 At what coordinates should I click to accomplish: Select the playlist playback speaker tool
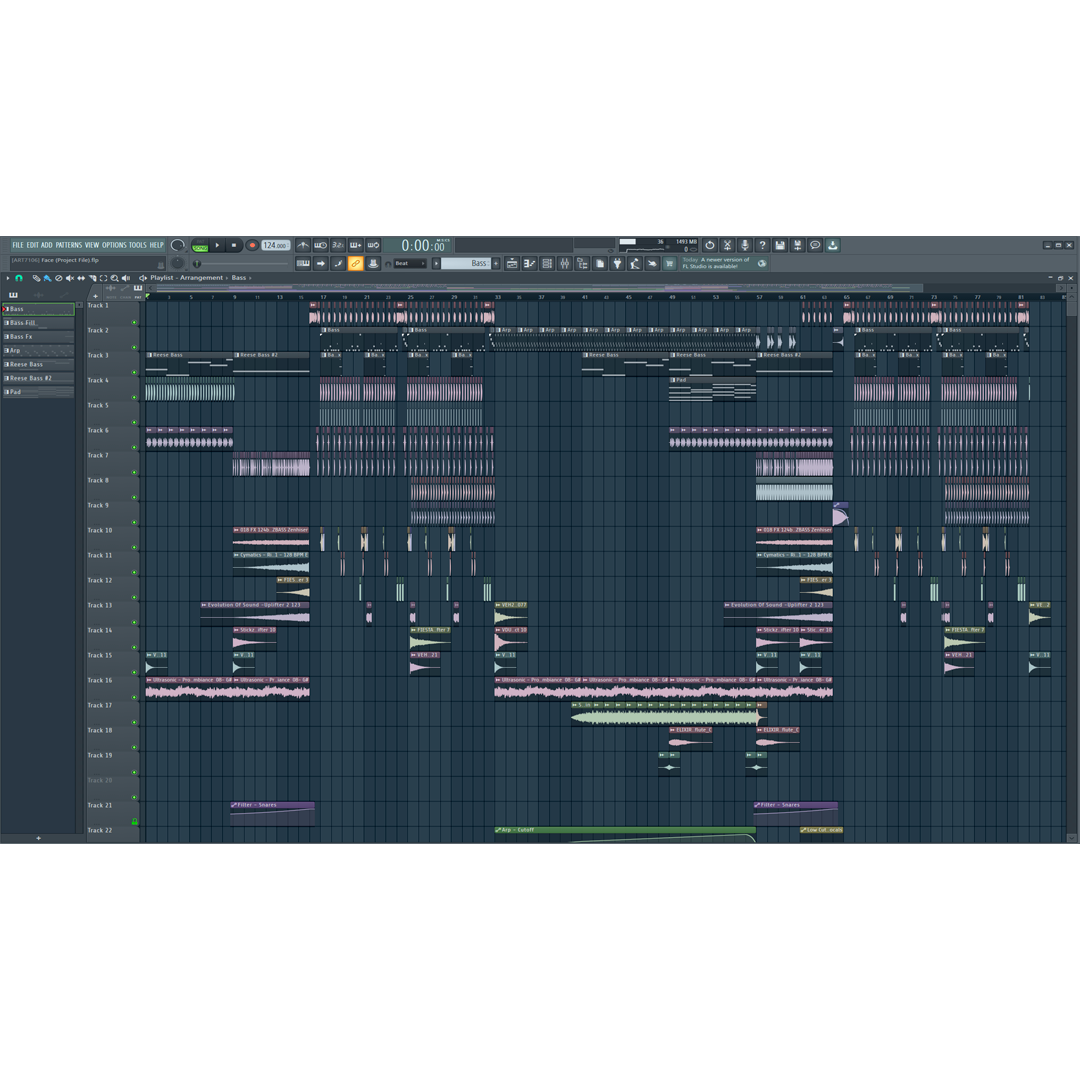[125, 278]
